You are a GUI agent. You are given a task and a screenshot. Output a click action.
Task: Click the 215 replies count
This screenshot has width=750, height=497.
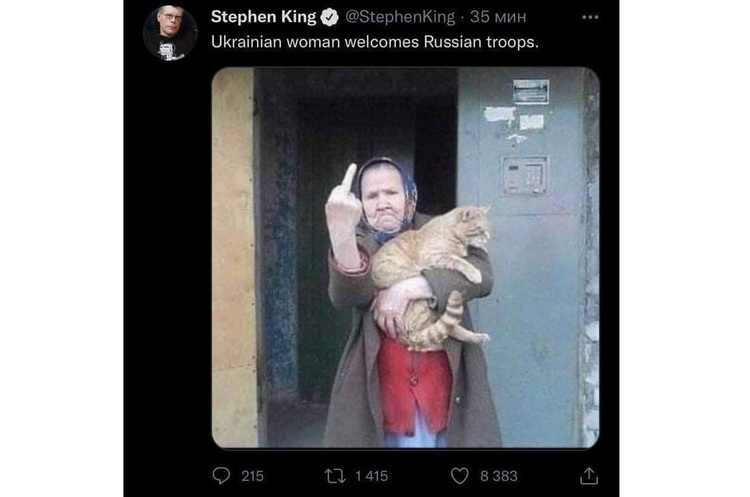252,476
